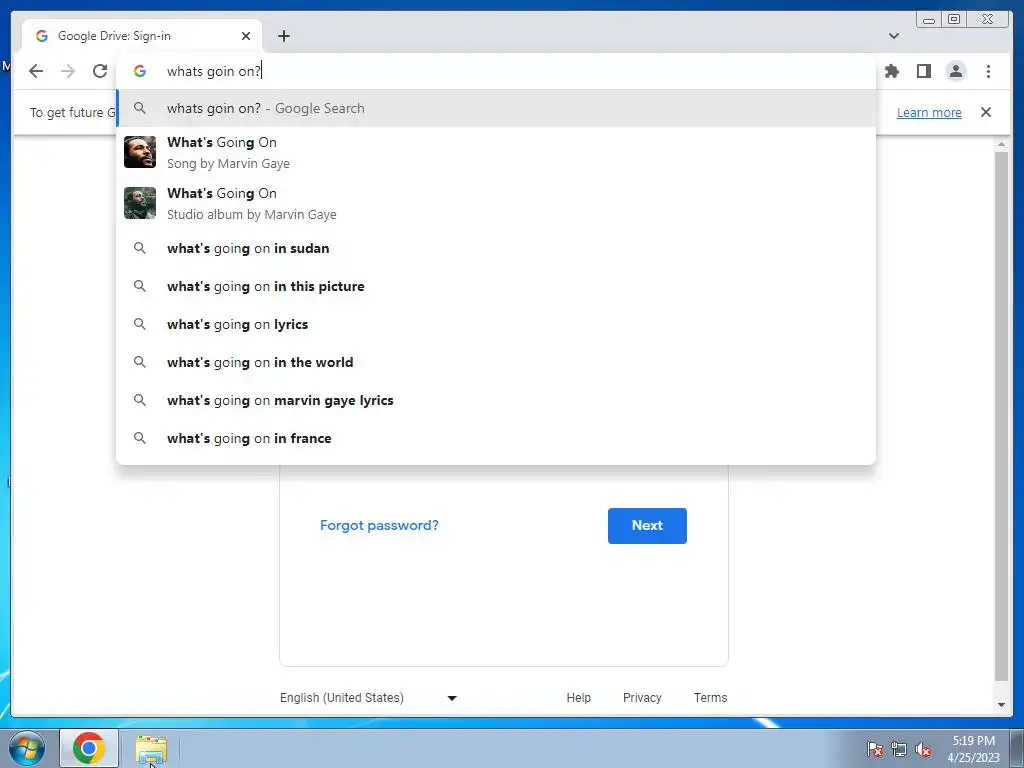
Task: Select the Google Drive: Sign-in tab
Action: pyautogui.click(x=142, y=36)
